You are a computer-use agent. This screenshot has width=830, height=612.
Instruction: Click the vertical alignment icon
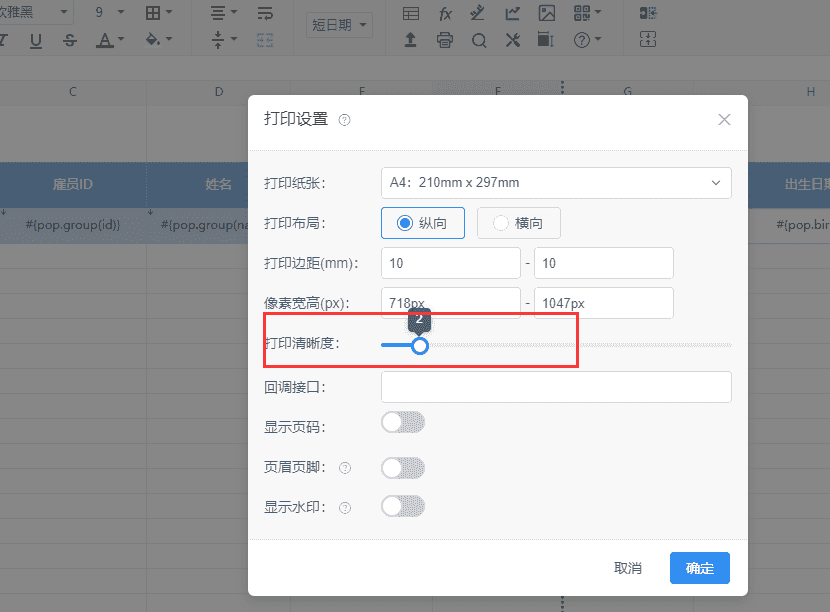point(218,40)
